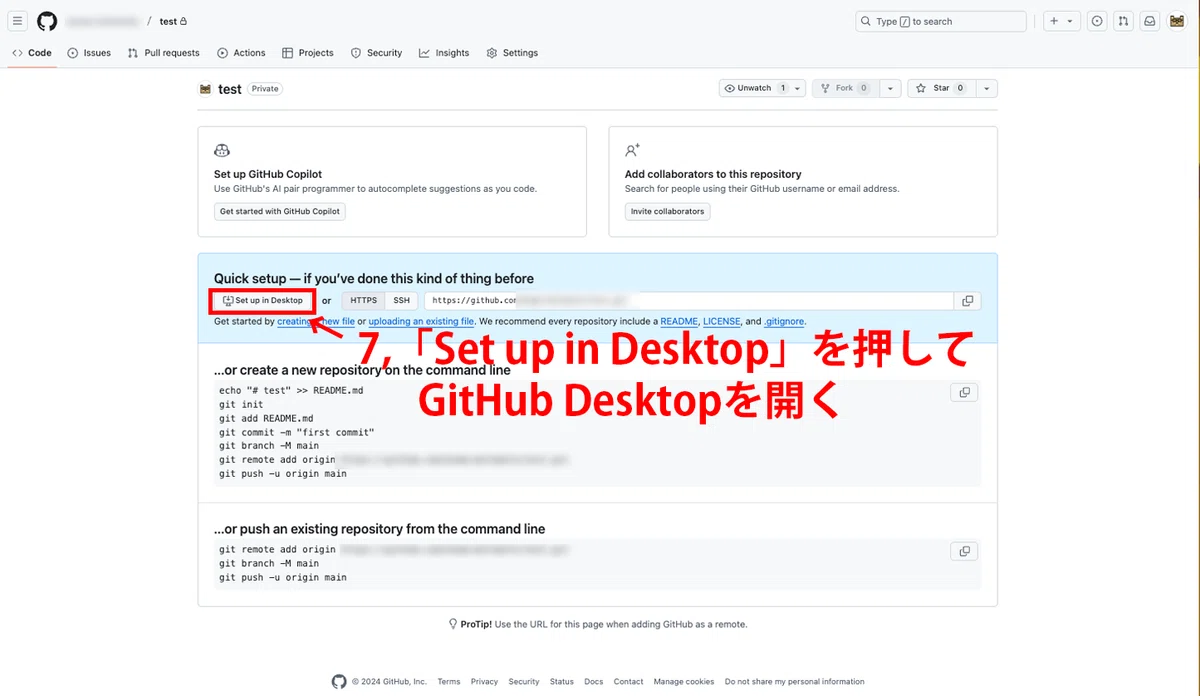Open the Status footer link
Viewport: 1200px width, 696px height.
[x=562, y=682]
